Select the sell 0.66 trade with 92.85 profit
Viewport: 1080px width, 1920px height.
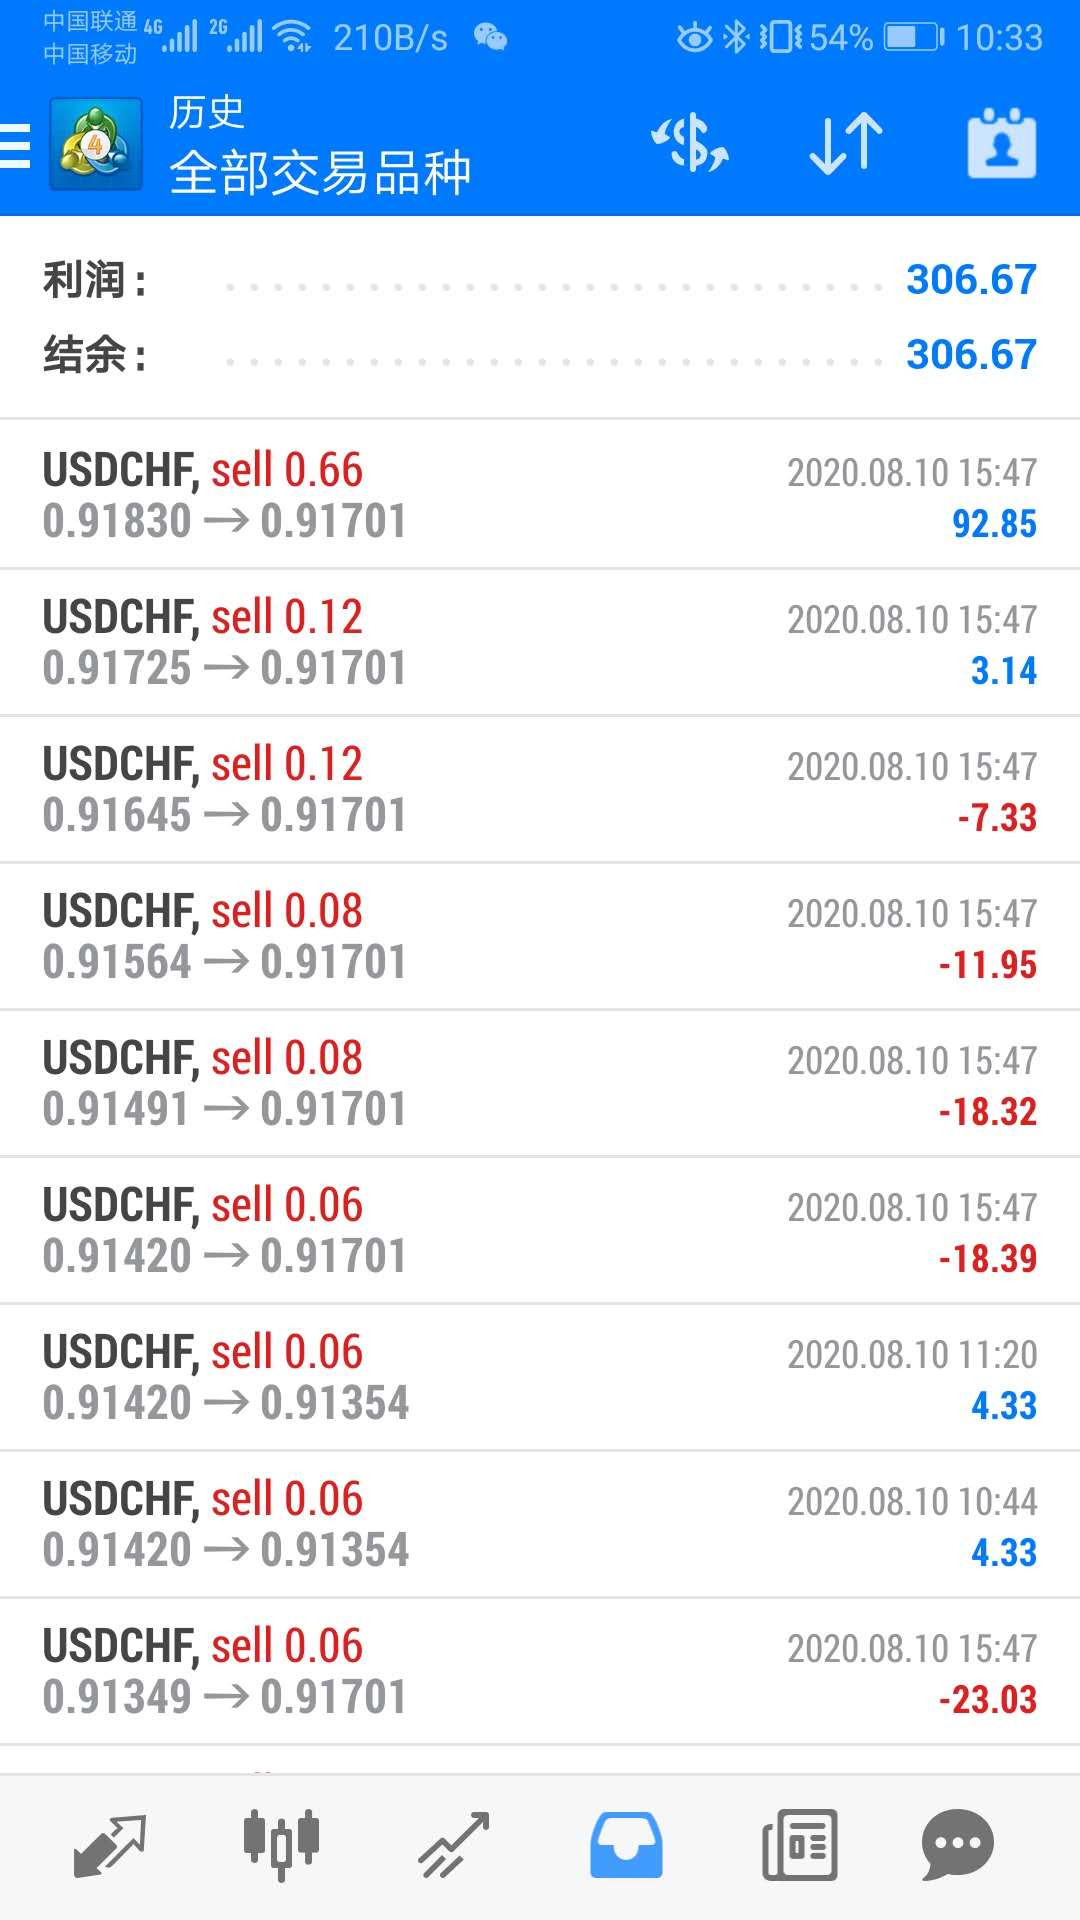click(x=540, y=495)
